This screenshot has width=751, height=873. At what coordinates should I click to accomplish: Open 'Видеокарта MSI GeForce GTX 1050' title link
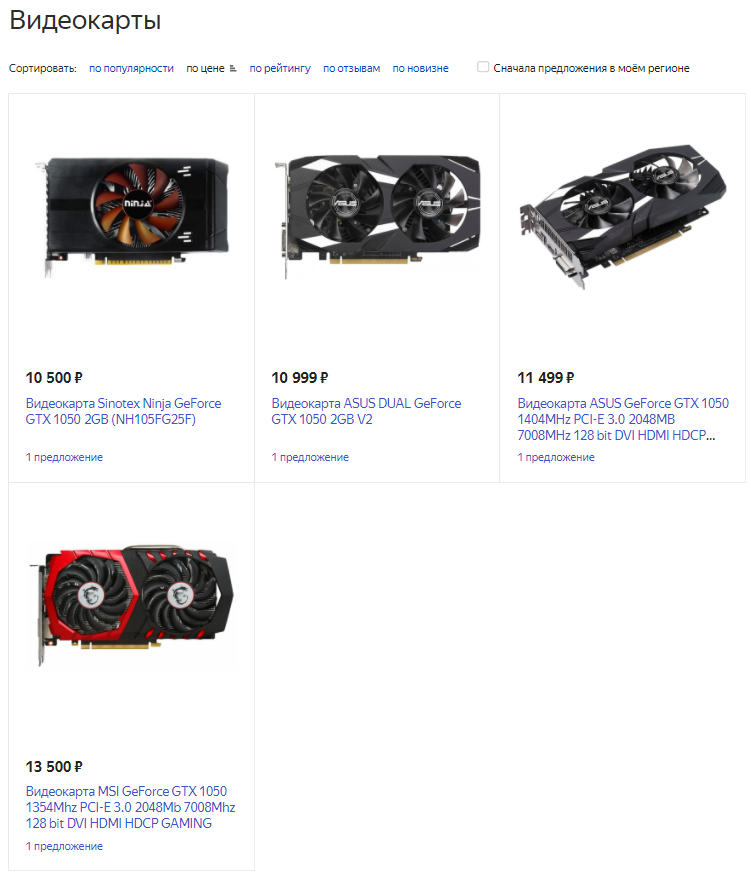(130, 807)
